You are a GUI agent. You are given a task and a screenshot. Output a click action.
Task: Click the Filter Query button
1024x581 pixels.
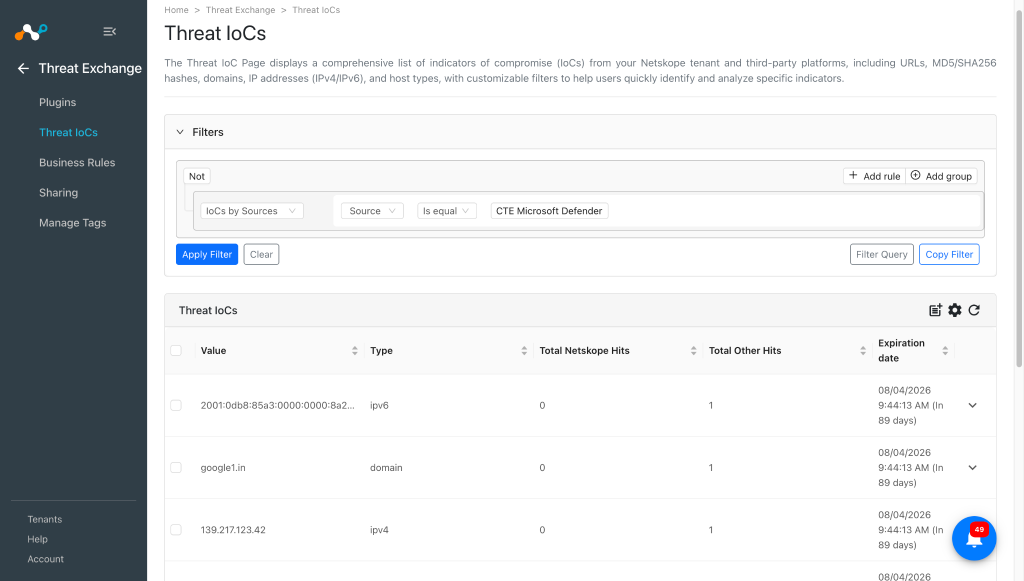(882, 255)
